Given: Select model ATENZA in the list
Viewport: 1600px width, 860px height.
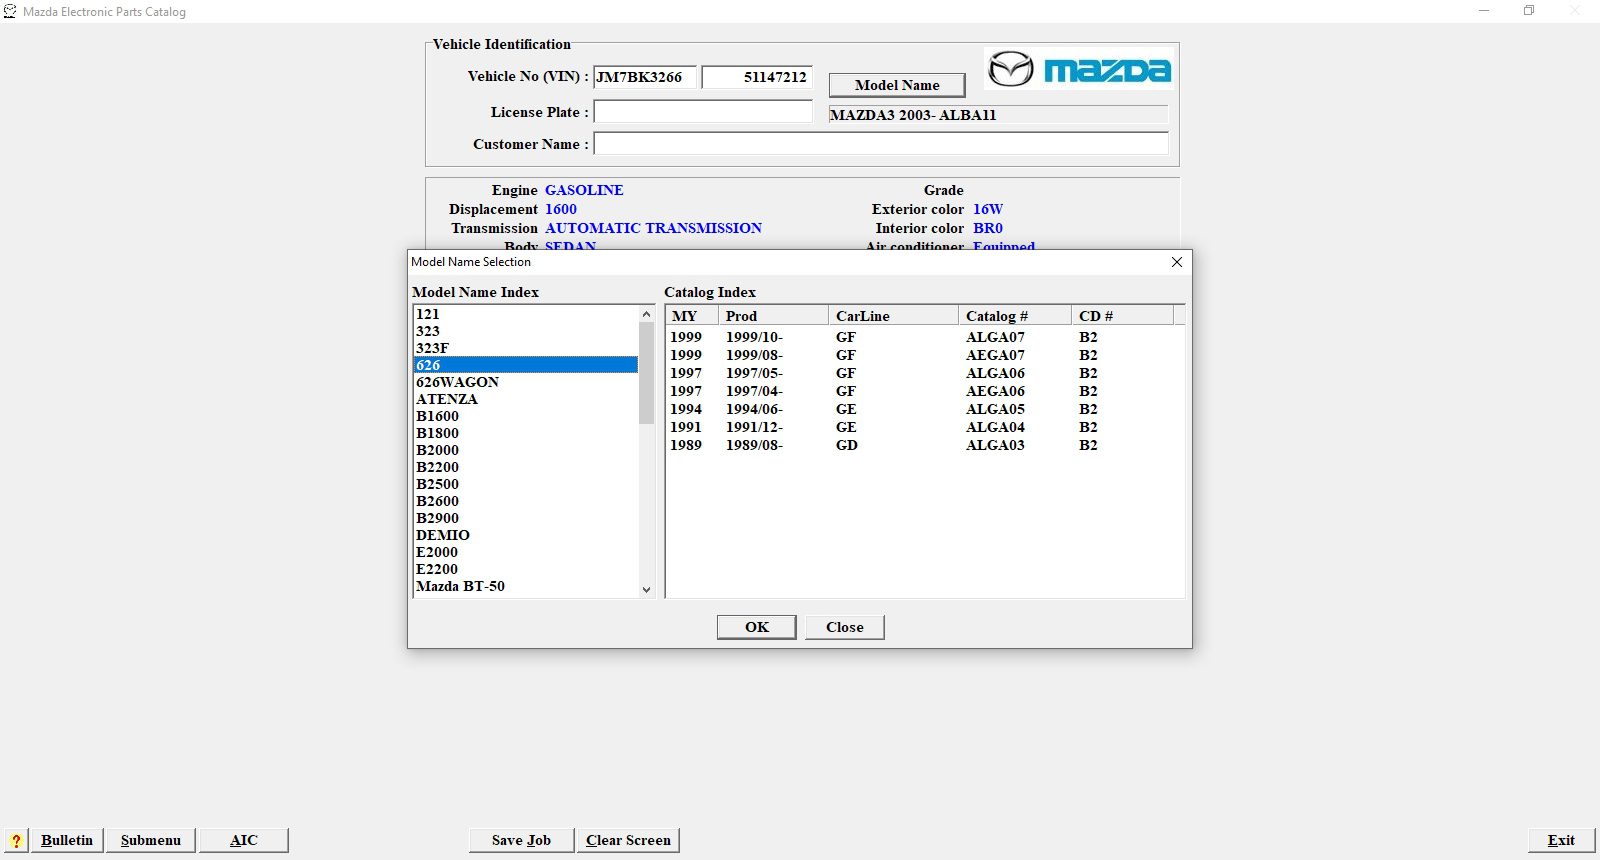Looking at the screenshot, I should coord(526,399).
